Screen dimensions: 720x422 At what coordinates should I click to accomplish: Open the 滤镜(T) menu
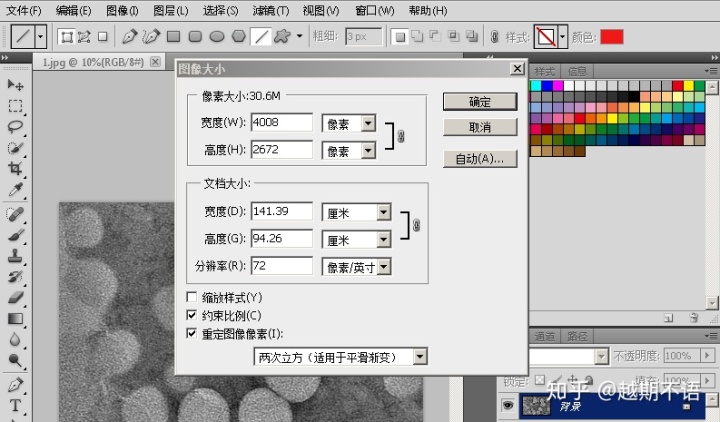tap(270, 10)
